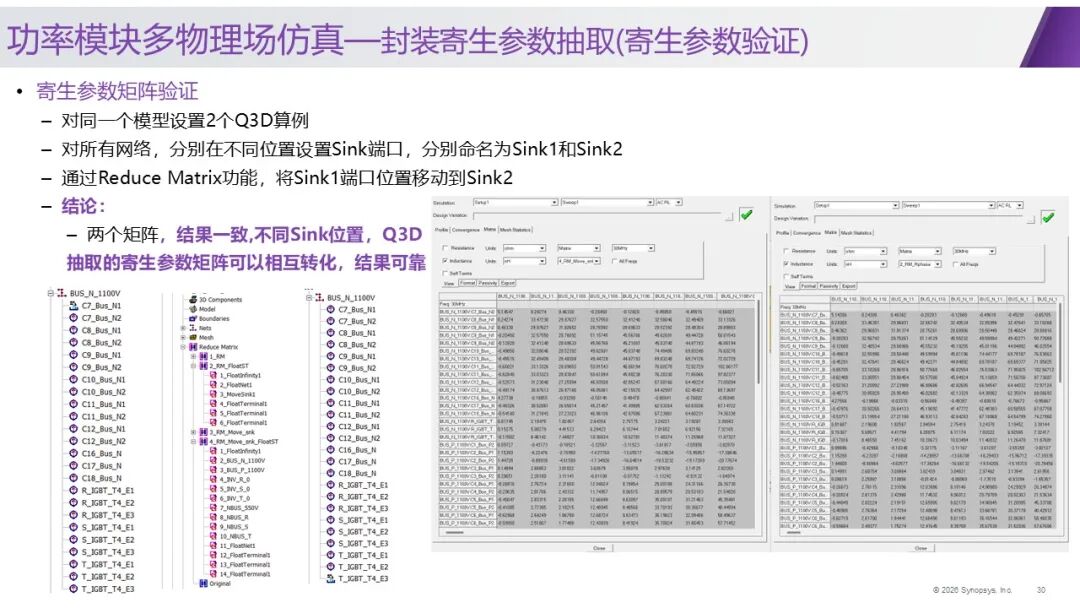Image resolution: width=1080 pixels, height=608 pixels.
Task: Collapse BUS_N_1100V in the left net tree
Action: [50, 293]
